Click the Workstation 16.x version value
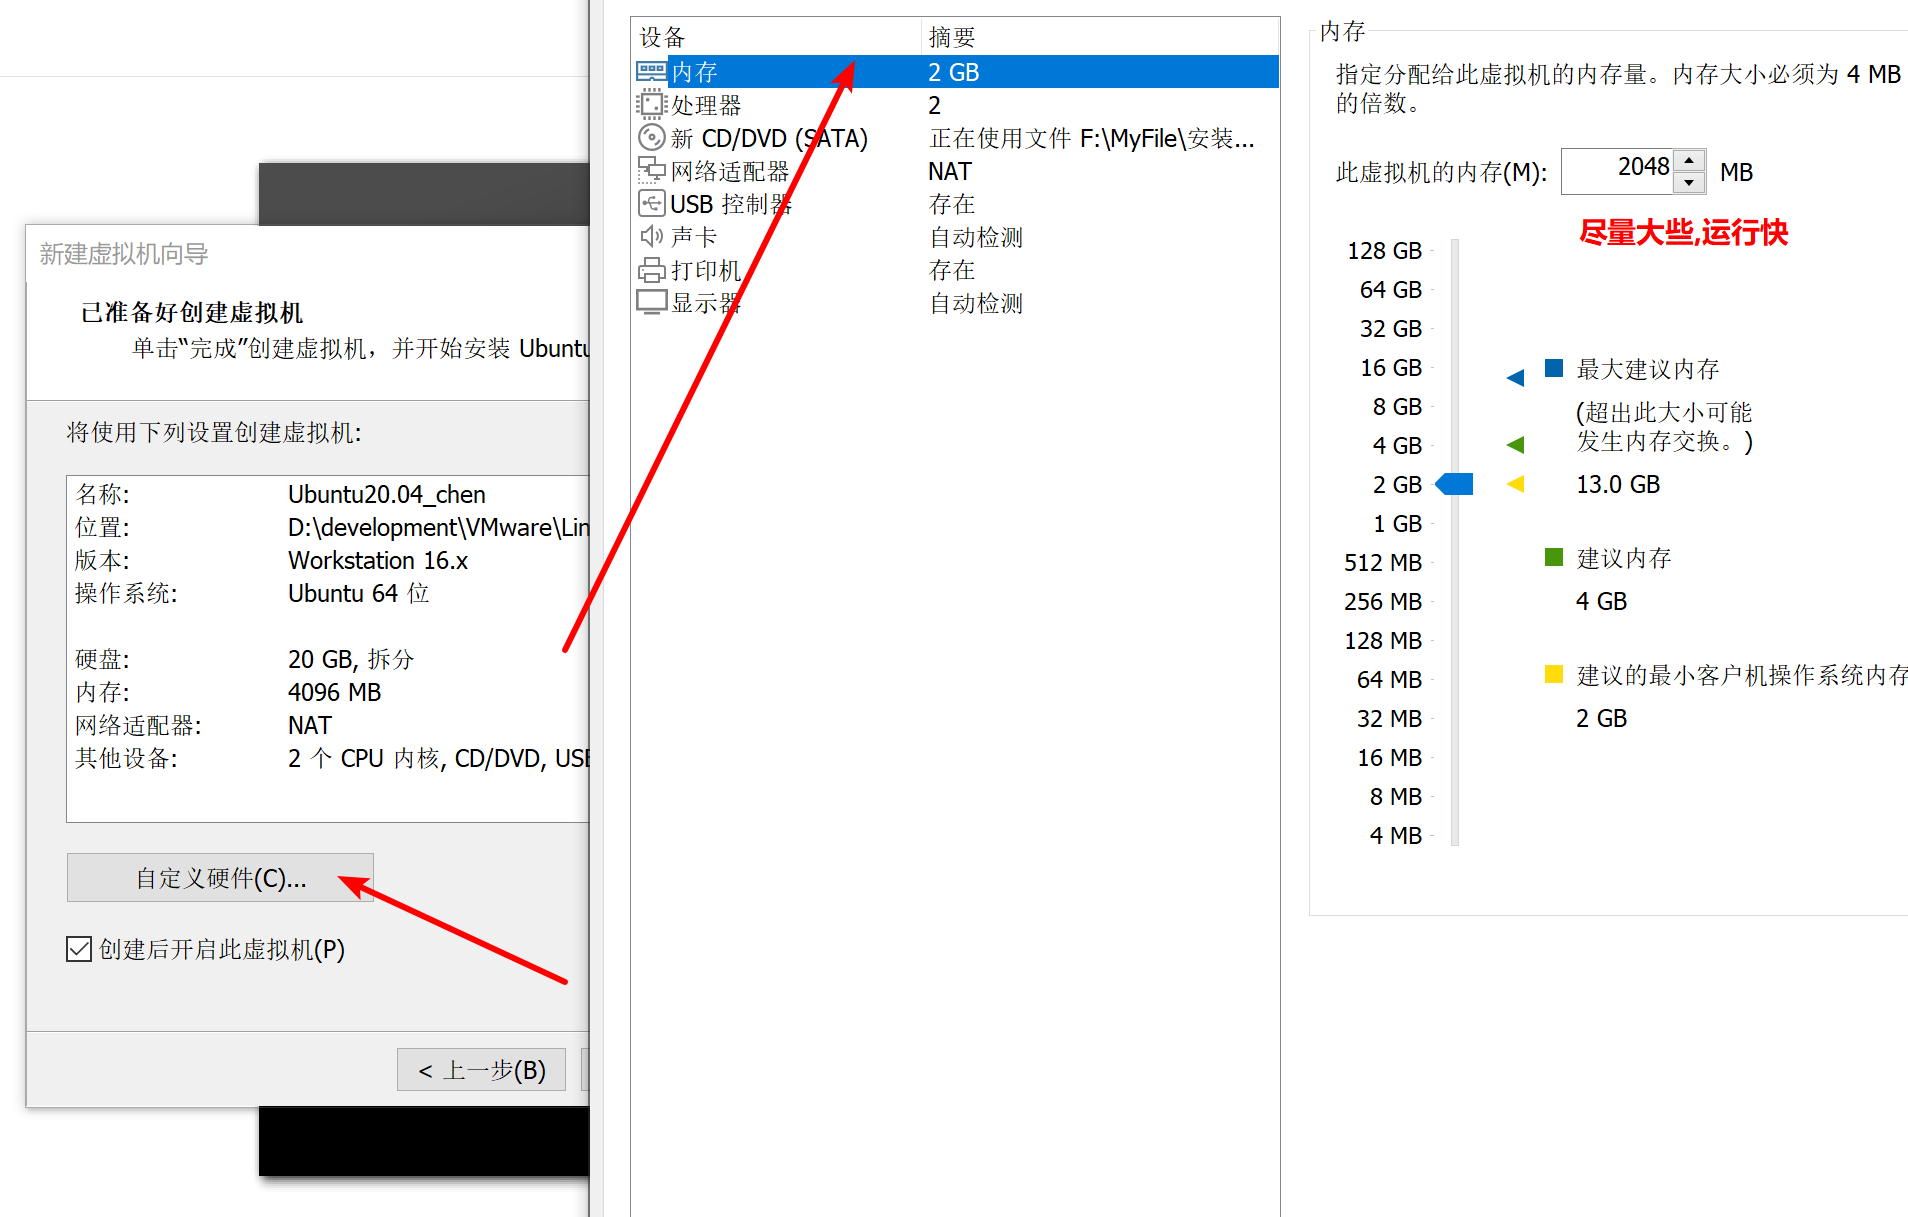This screenshot has height=1217, width=1908. click(x=378, y=560)
